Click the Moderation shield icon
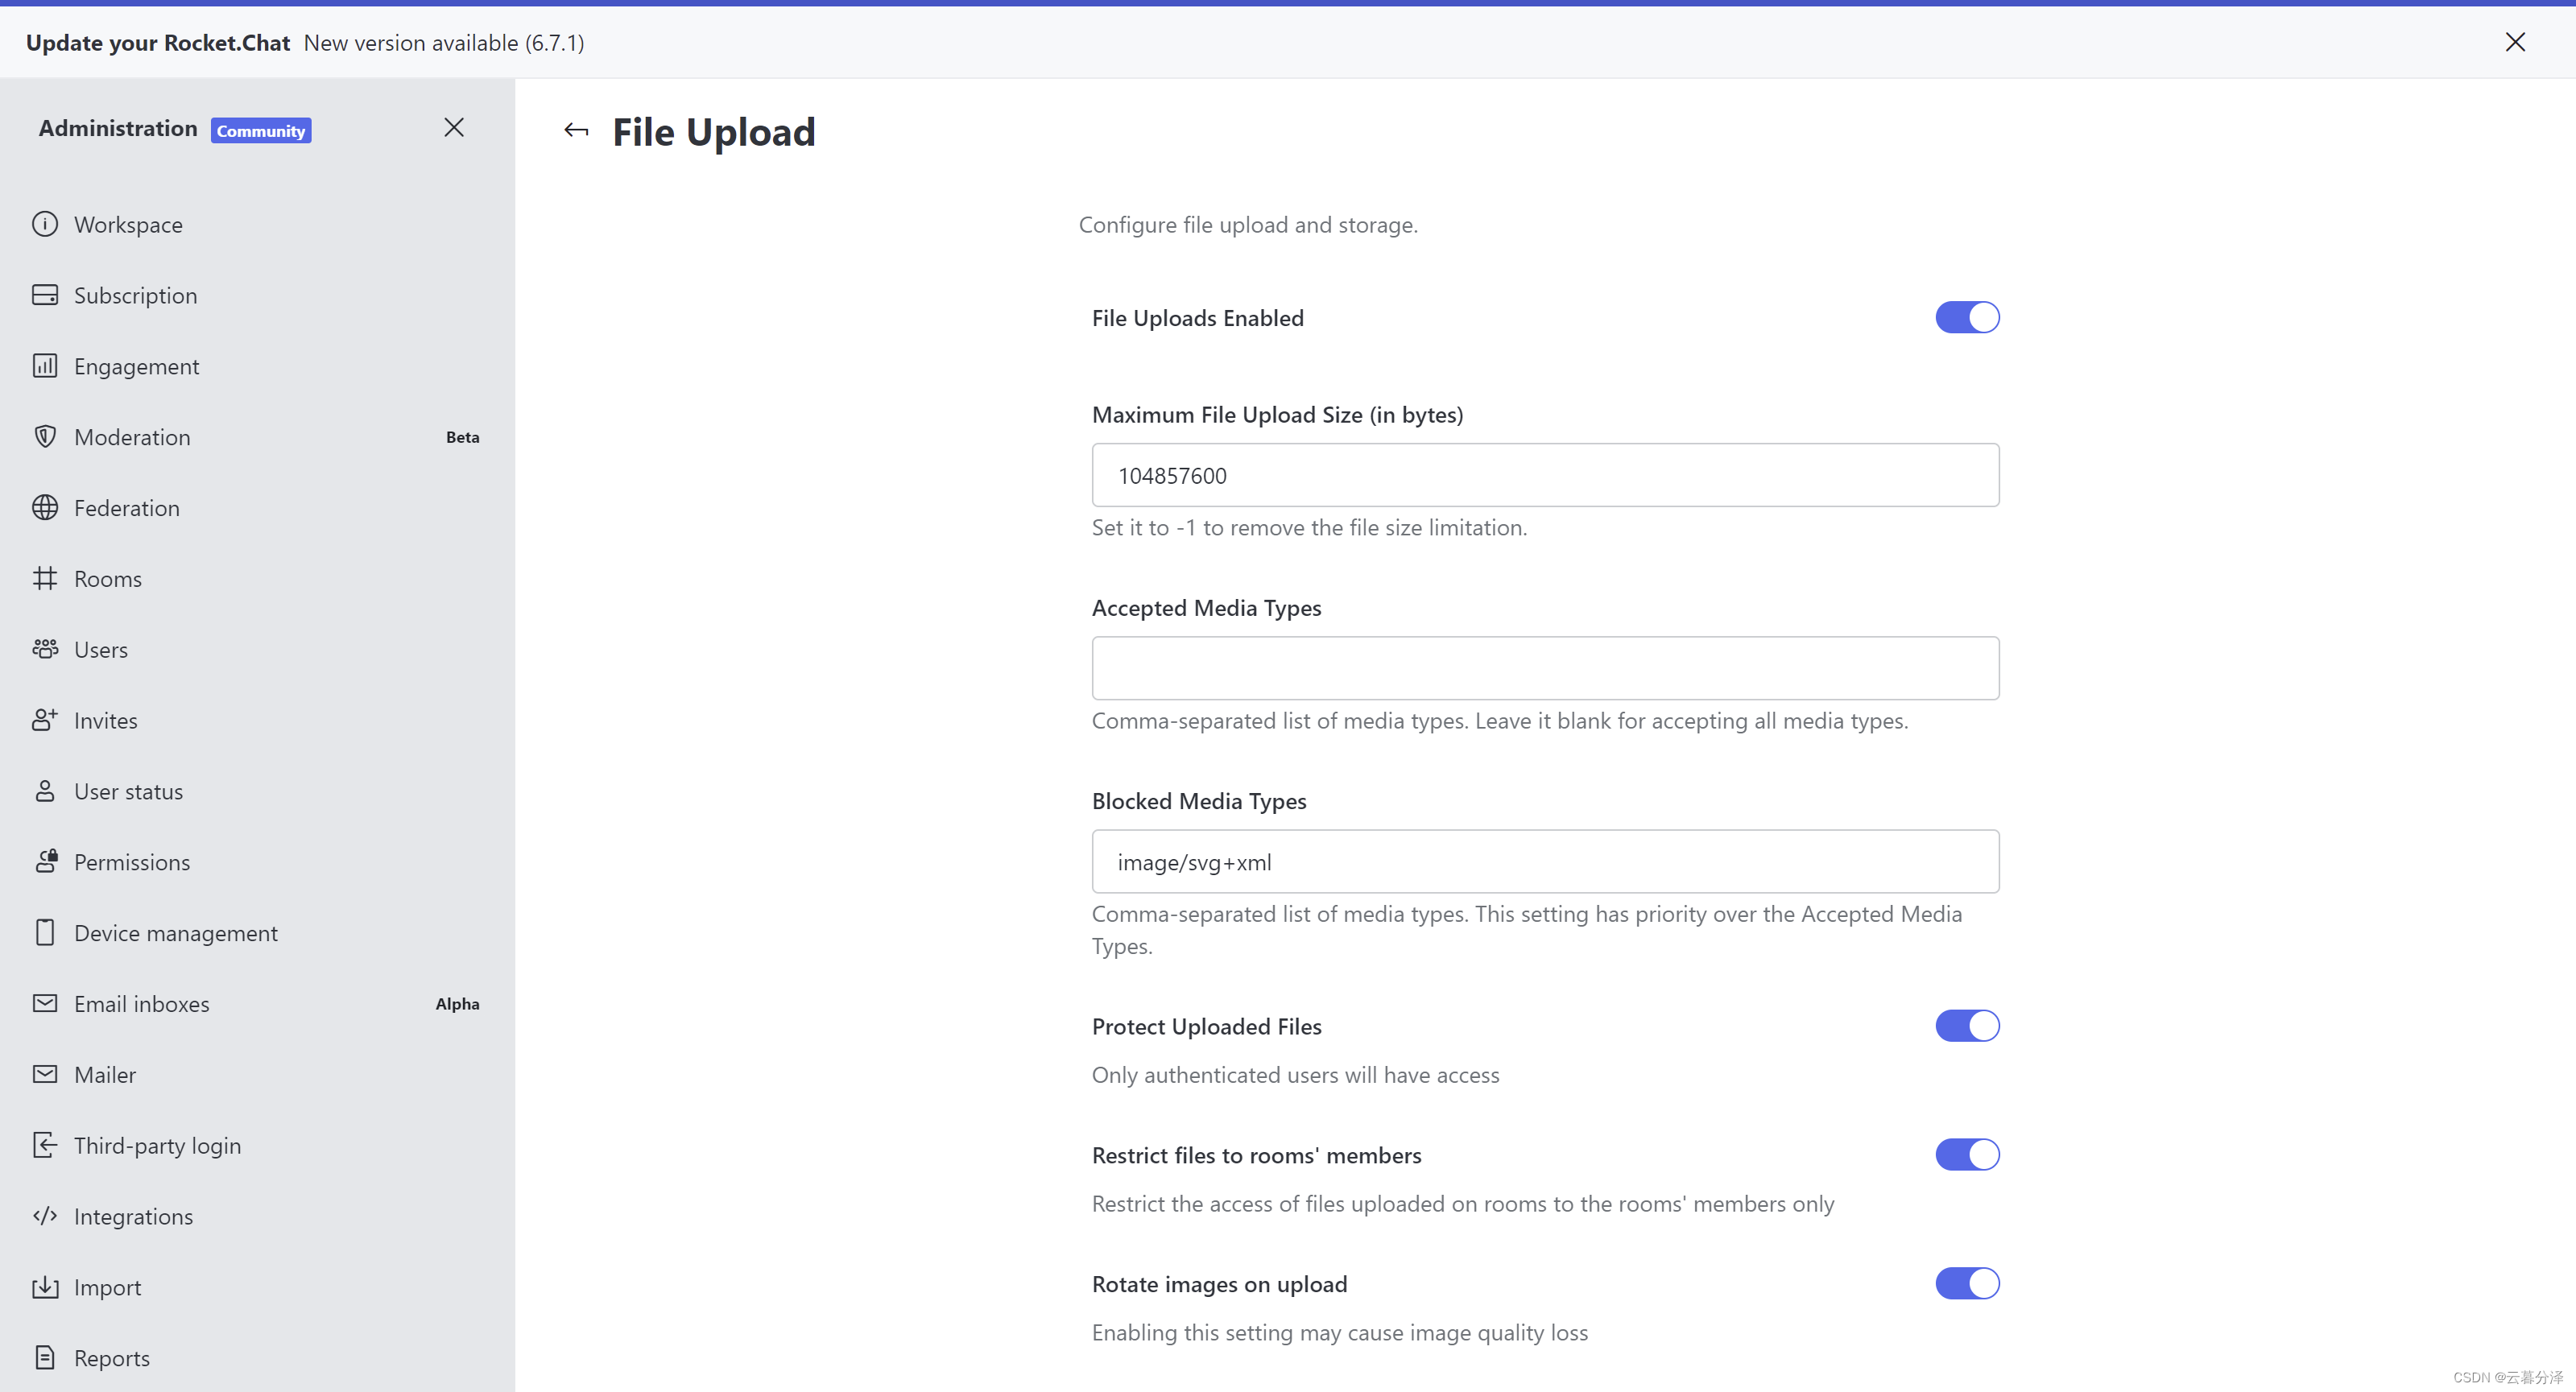This screenshot has width=2576, height=1392. [x=45, y=437]
